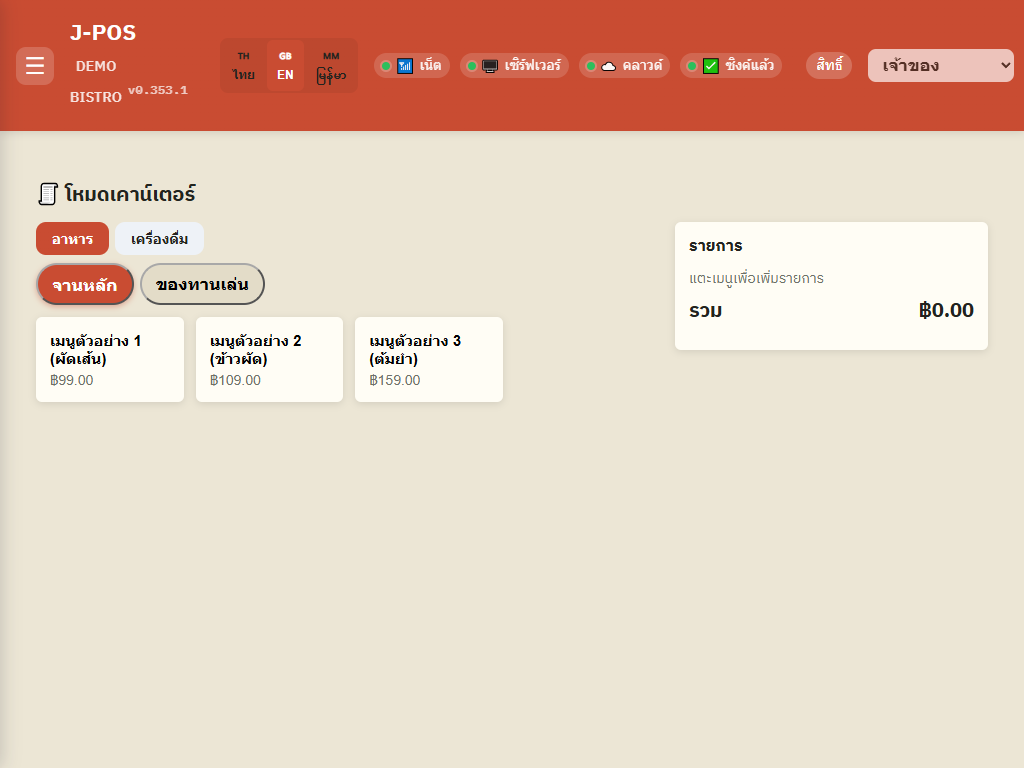Screen dimensions: 1024x768
Task: Choose the ของทานเล่น subcategory
Action: (202, 284)
